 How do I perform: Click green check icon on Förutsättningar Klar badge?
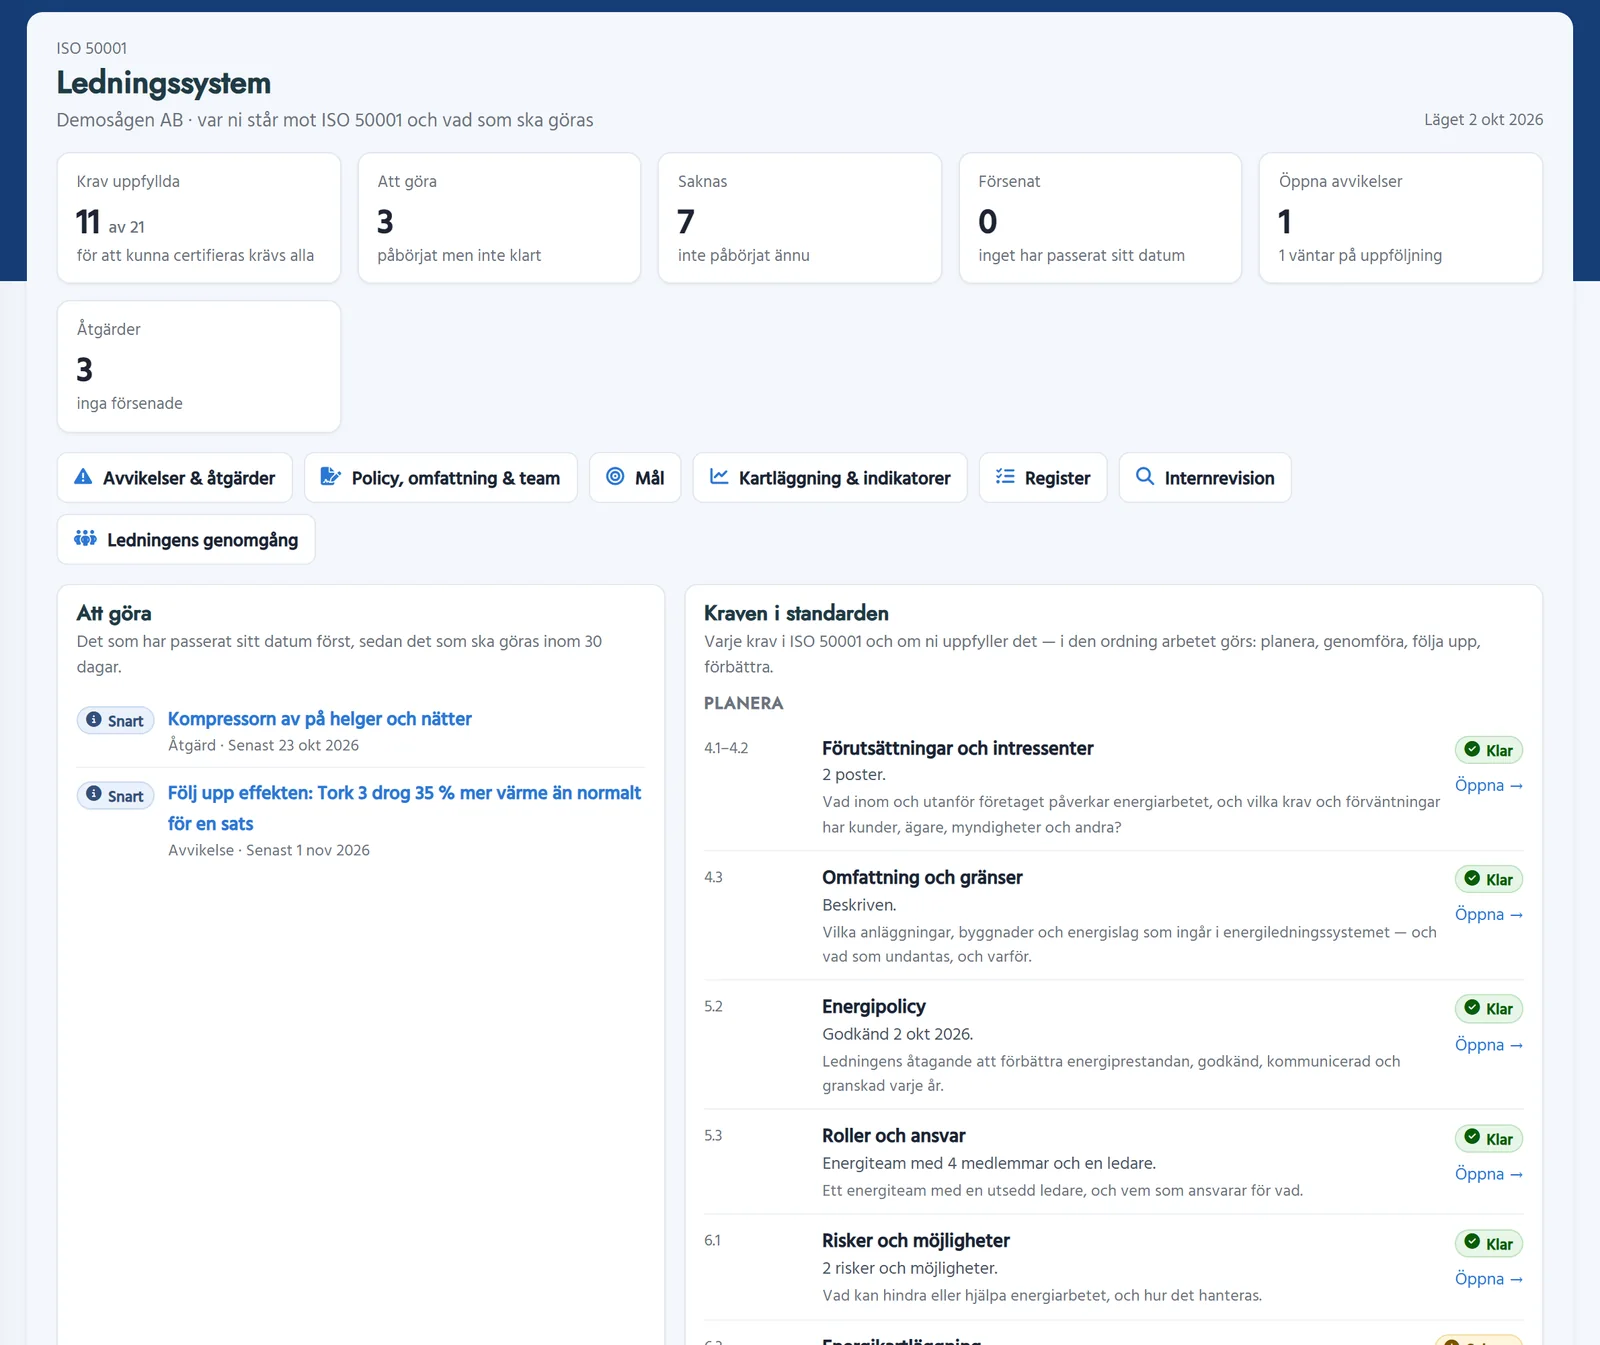[x=1472, y=750]
